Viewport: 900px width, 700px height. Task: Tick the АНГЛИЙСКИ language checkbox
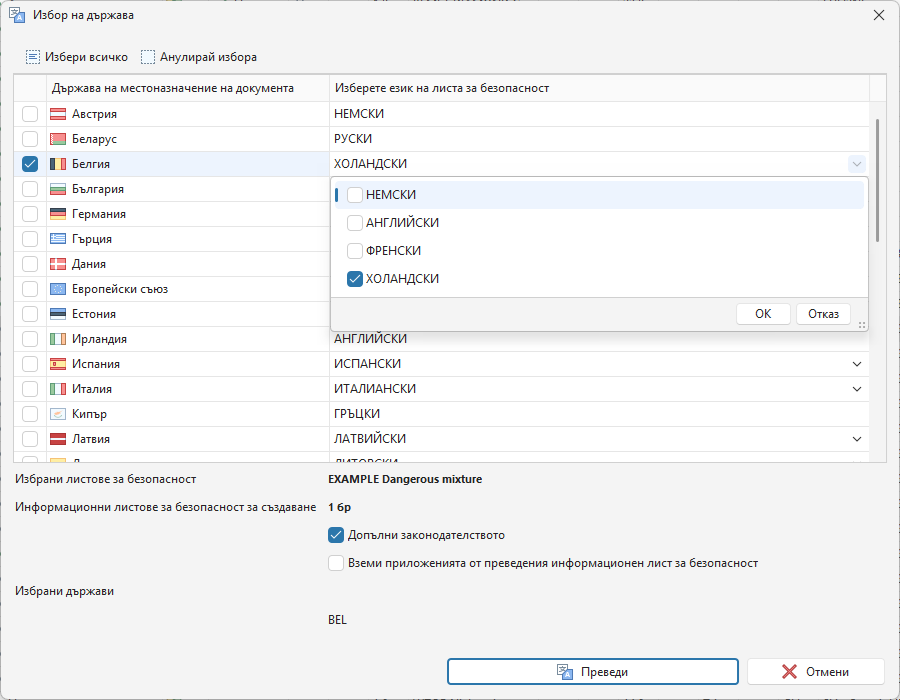(355, 223)
